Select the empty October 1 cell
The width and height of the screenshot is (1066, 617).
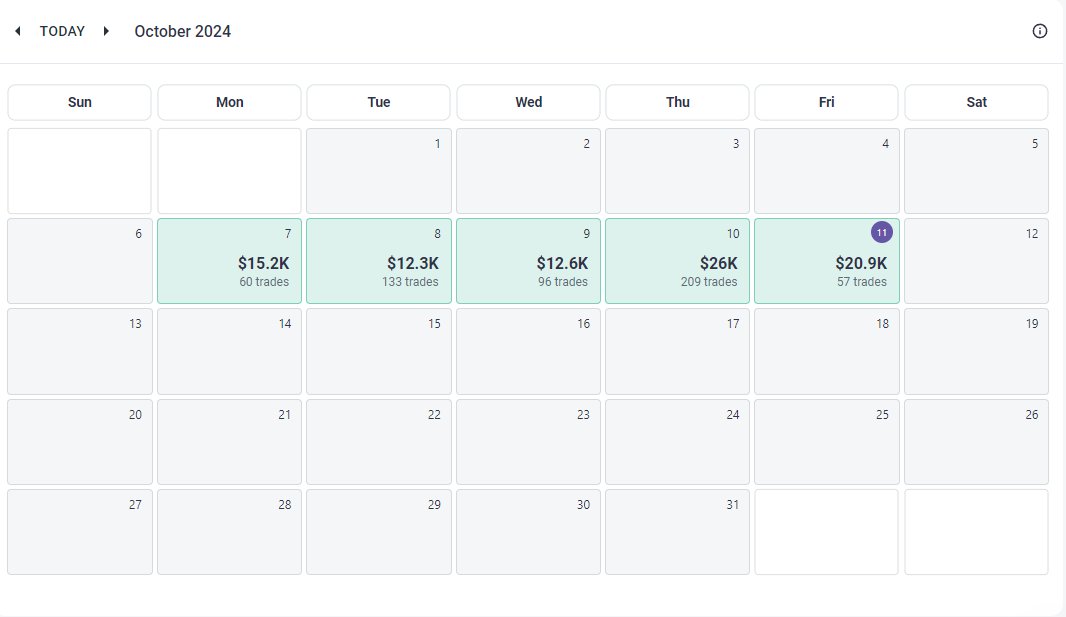379,171
